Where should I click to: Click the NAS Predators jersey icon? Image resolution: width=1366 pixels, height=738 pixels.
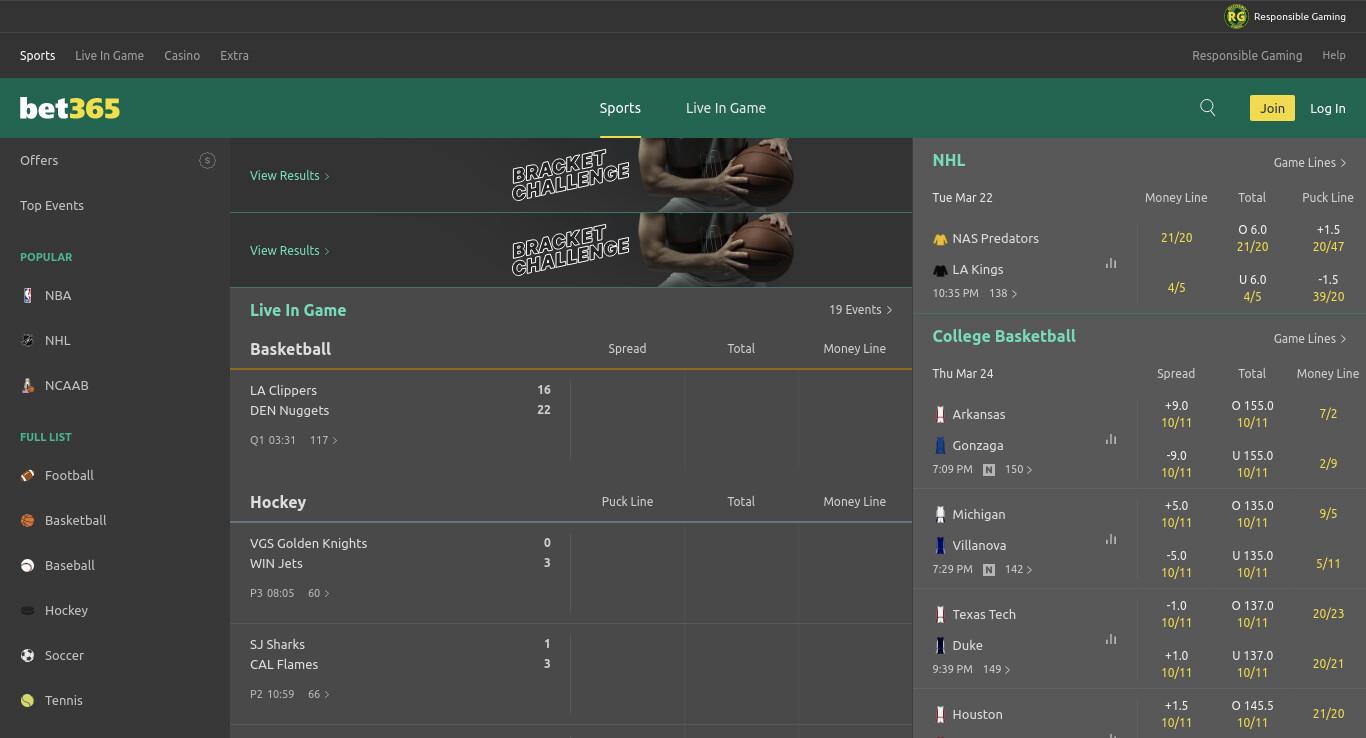pos(940,239)
